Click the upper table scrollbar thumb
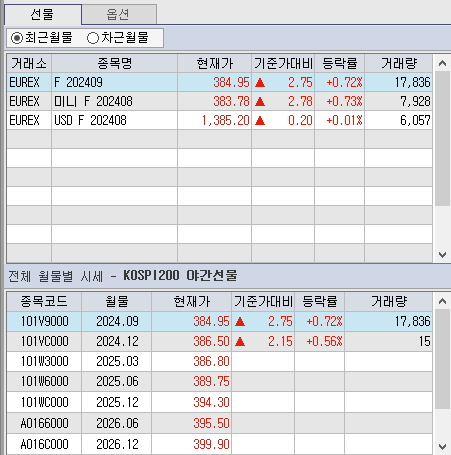 tap(442, 138)
